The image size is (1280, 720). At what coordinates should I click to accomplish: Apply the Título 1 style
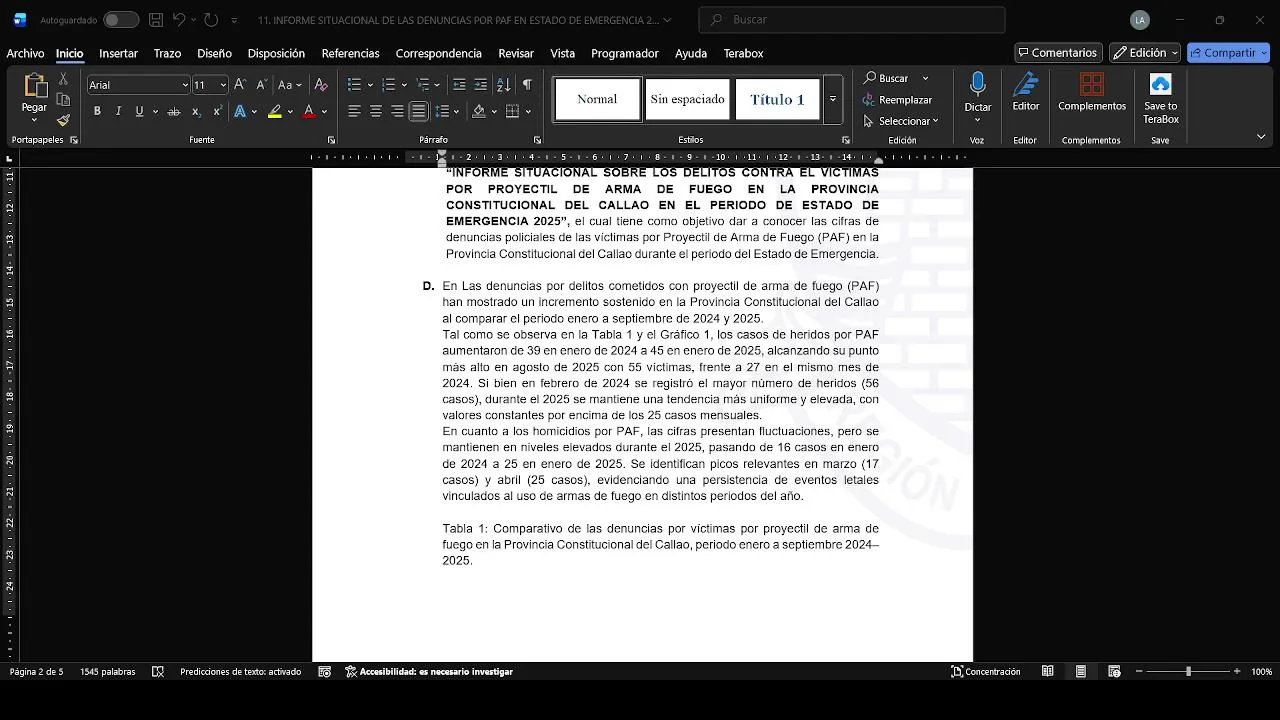[x=778, y=99]
